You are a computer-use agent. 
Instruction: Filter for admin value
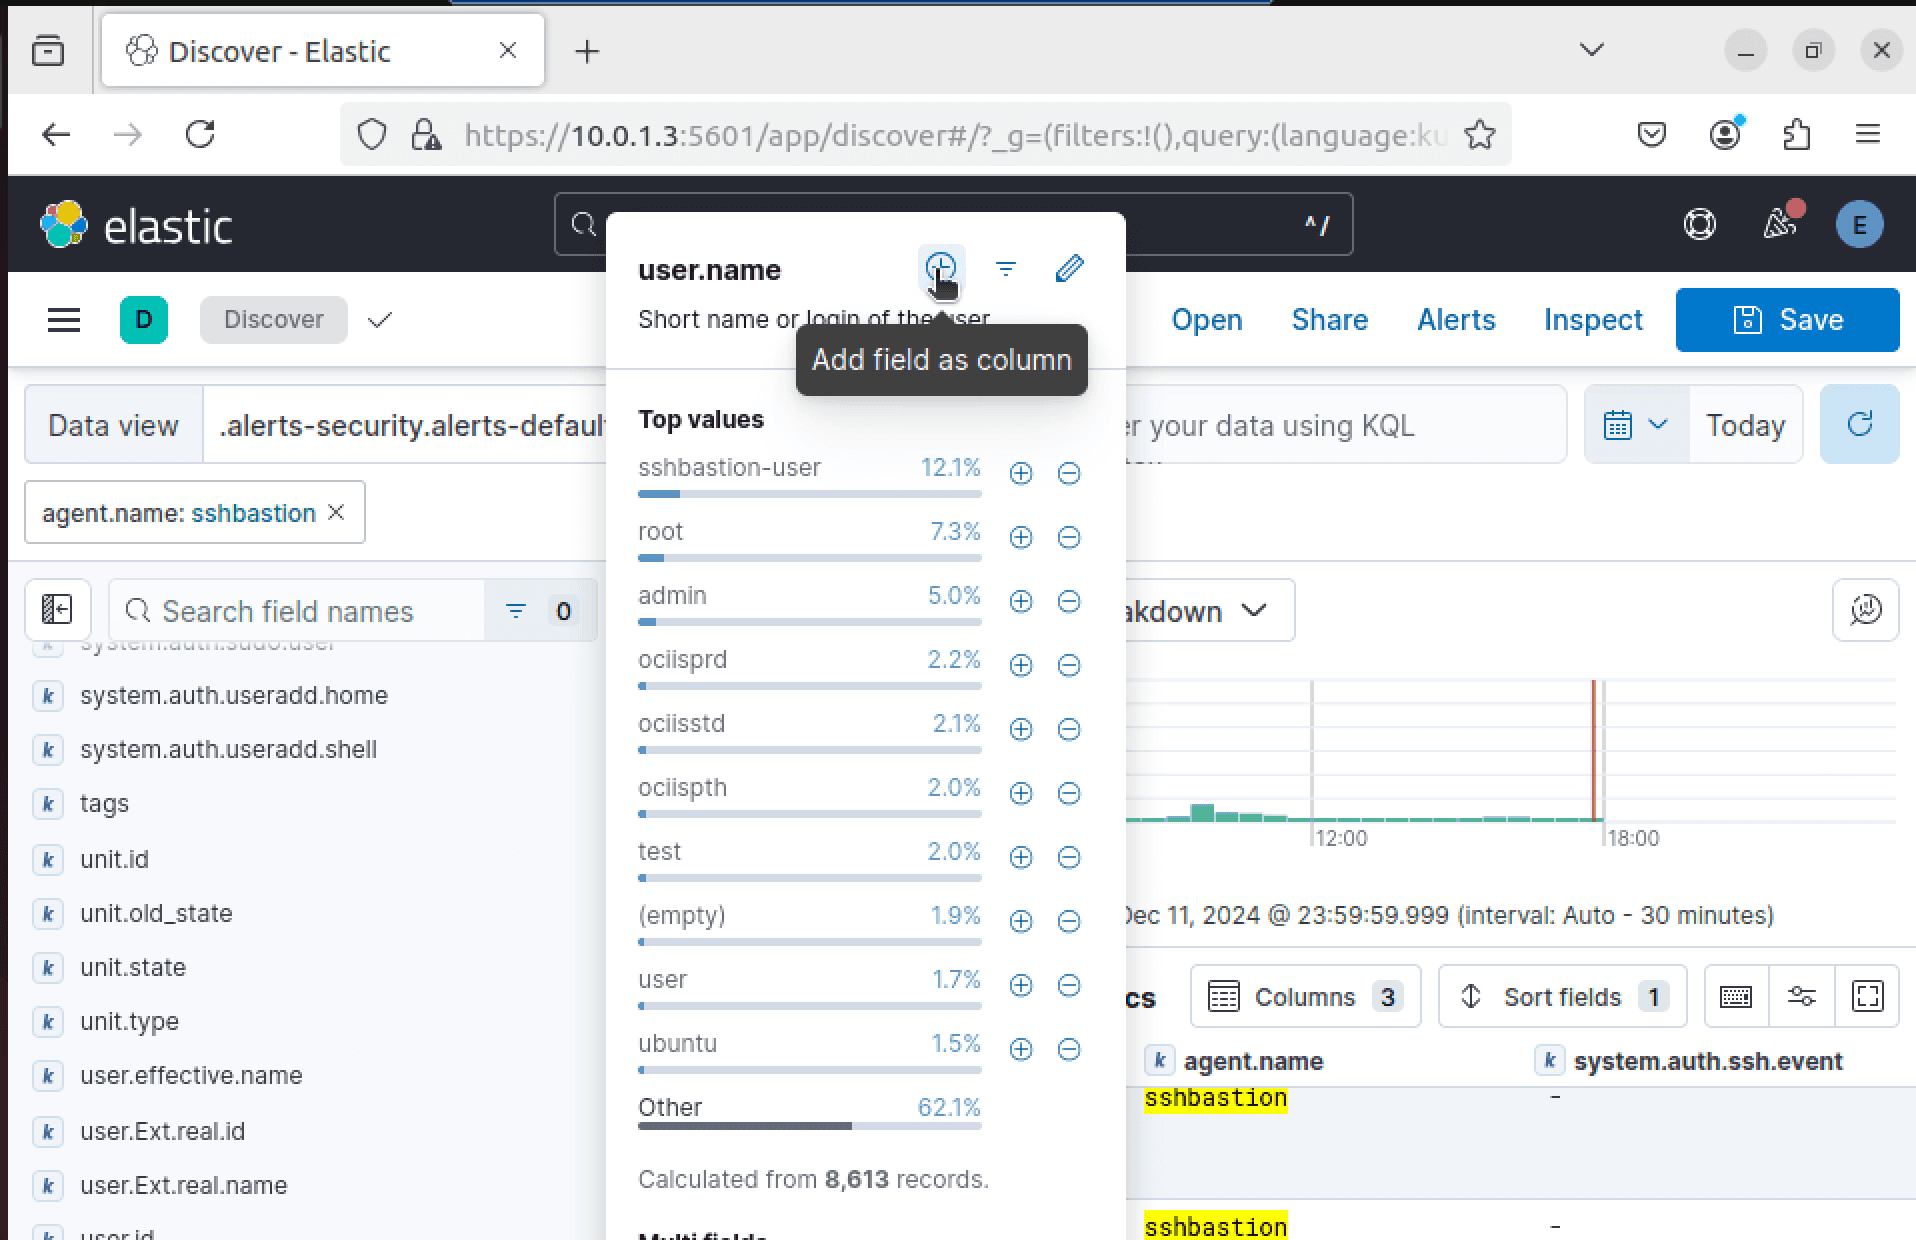1021,601
